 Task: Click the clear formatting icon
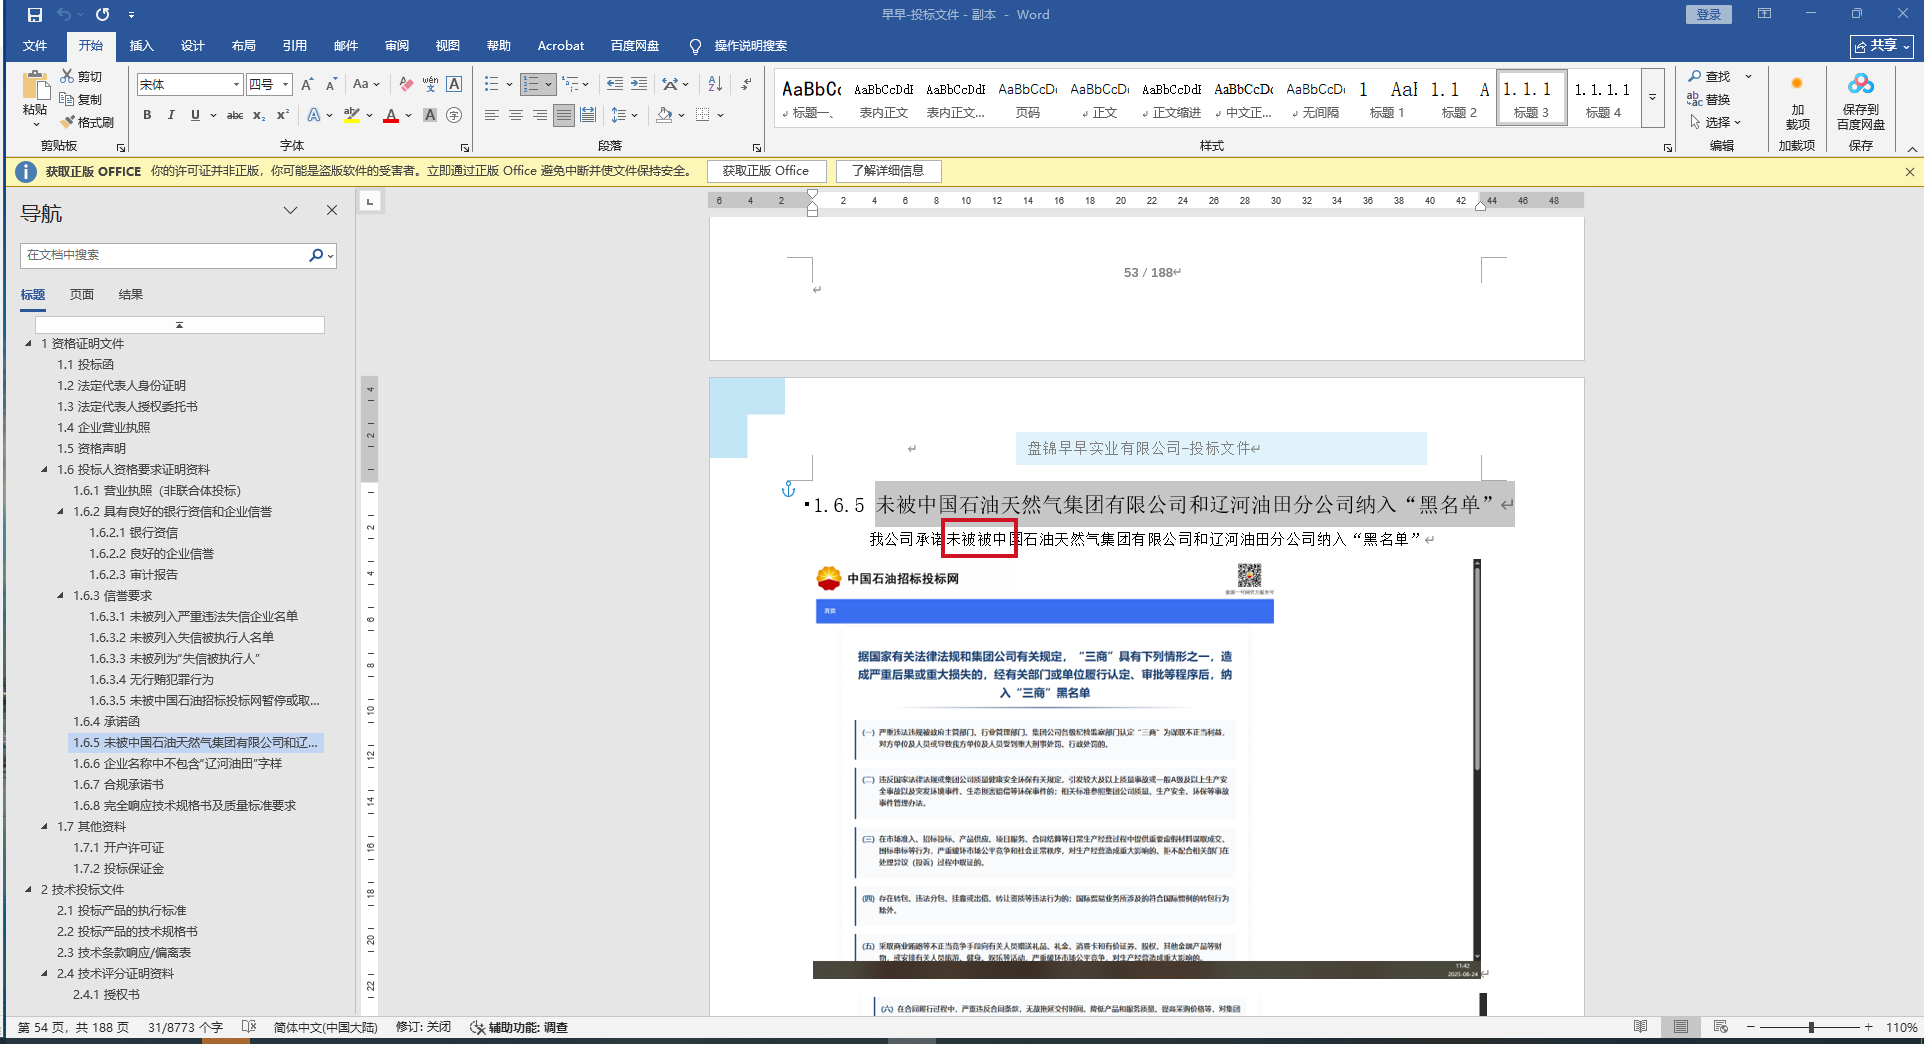click(405, 84)
